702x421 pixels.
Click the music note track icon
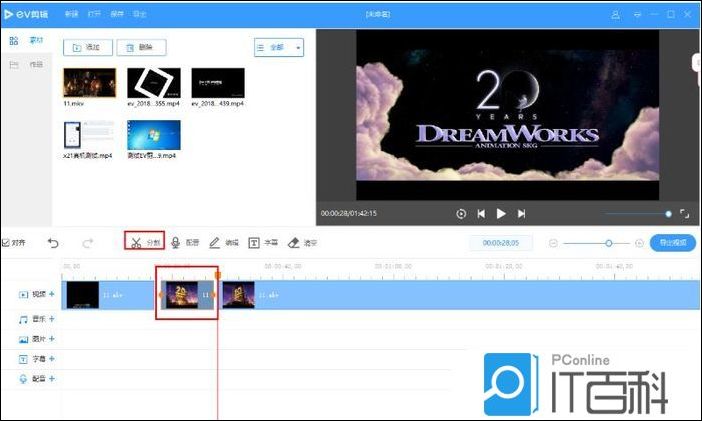pyautogui.click(x=23, y=319)
